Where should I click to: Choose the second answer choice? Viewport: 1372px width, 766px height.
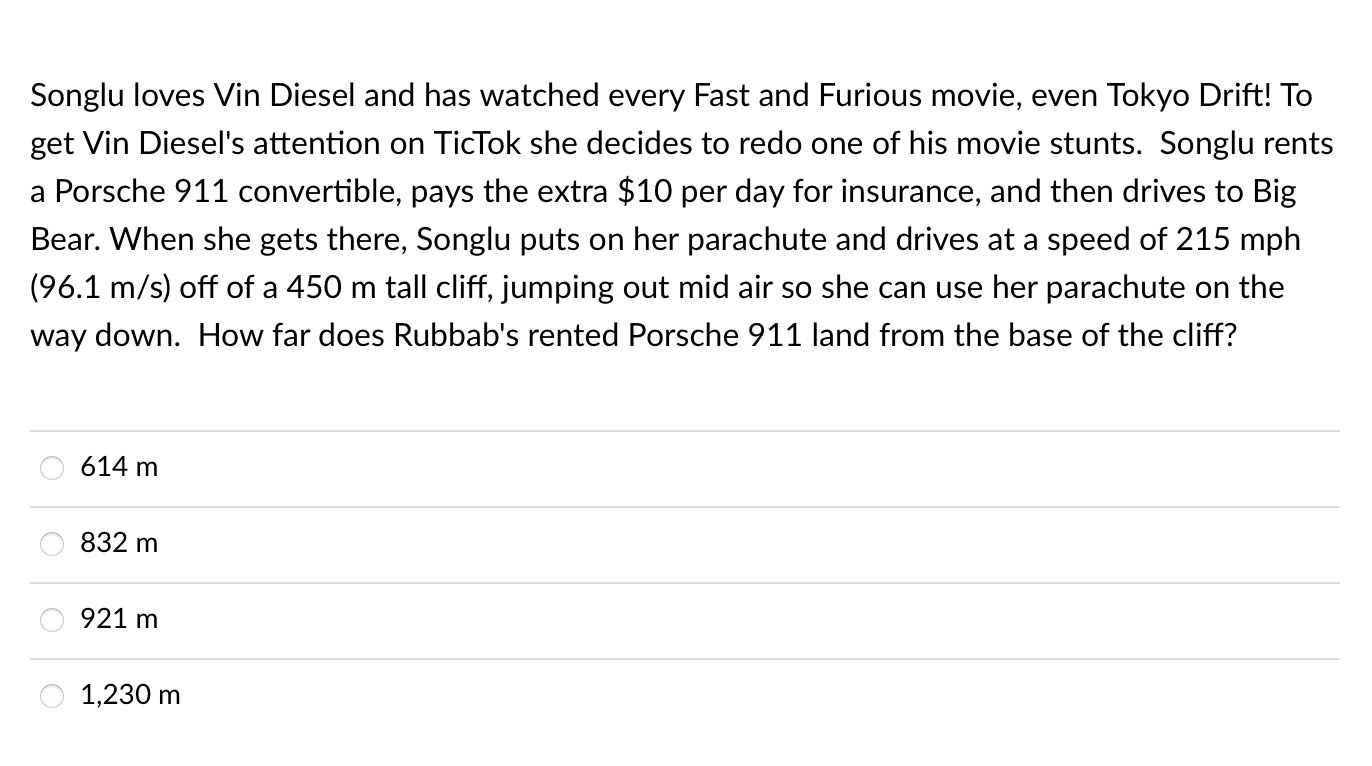click(x=119, y=542)
